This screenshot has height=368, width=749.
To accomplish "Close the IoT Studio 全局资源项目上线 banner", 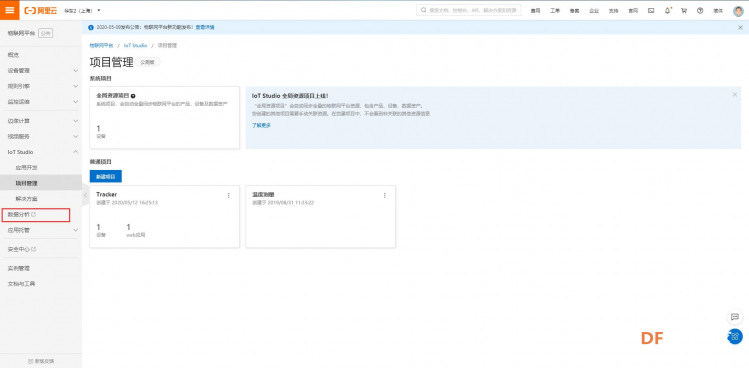I will (x=735, y=95).
